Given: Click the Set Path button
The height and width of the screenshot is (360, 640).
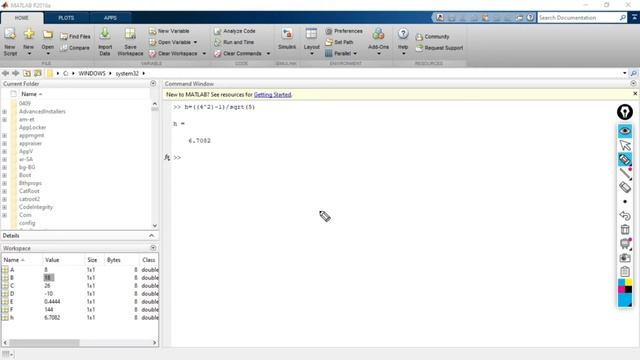Looking at the screenshot, I should click(339, 42).
